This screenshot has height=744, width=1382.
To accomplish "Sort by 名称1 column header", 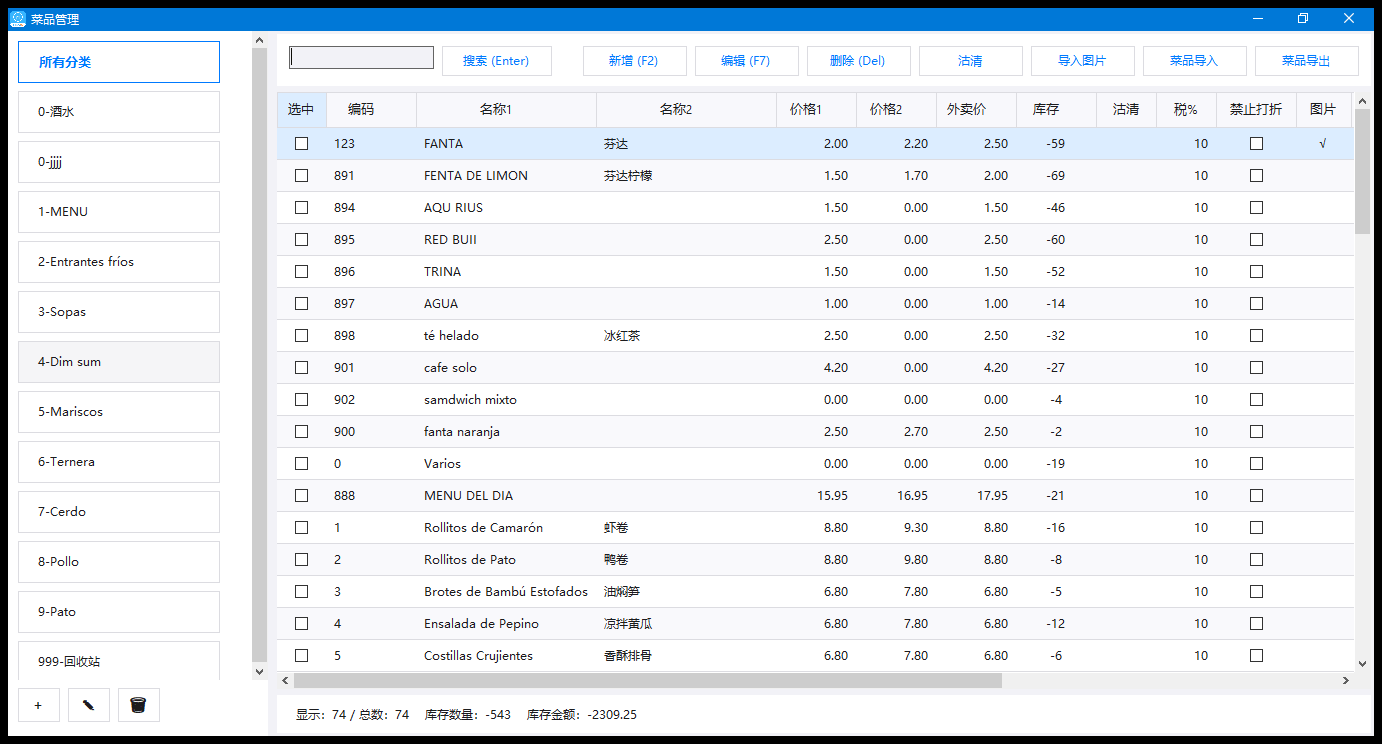I will click(506, 110).
